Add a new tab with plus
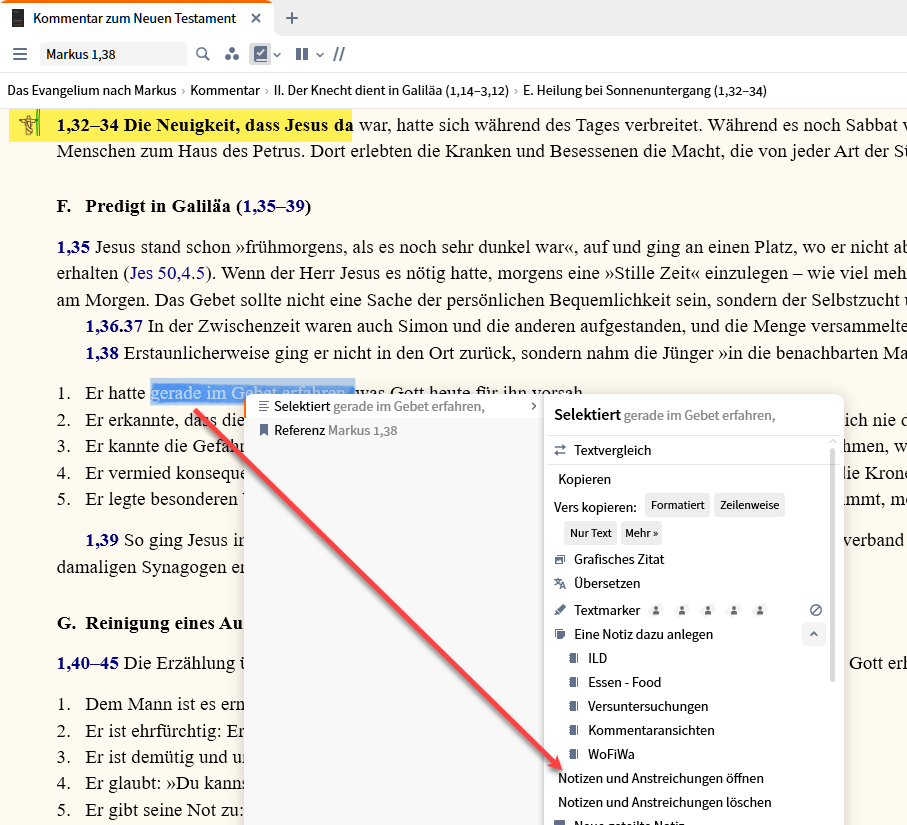 point(292,19)
